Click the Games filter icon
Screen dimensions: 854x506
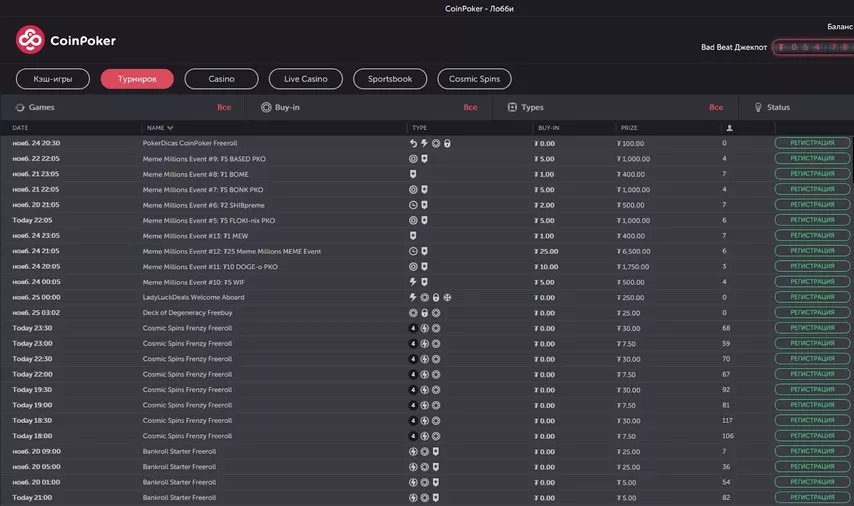(20, 107)
